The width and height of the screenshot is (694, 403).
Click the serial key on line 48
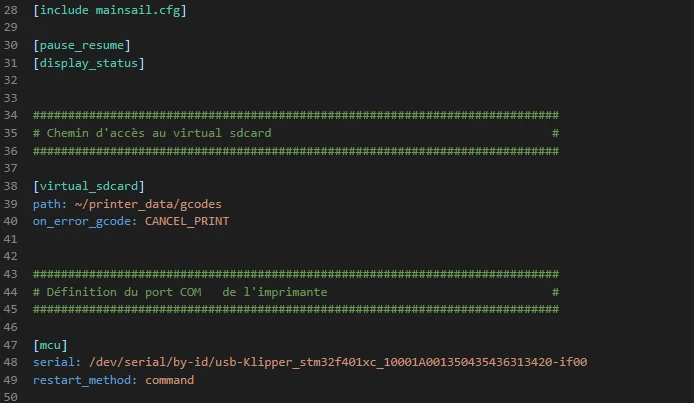coord(57,362)
